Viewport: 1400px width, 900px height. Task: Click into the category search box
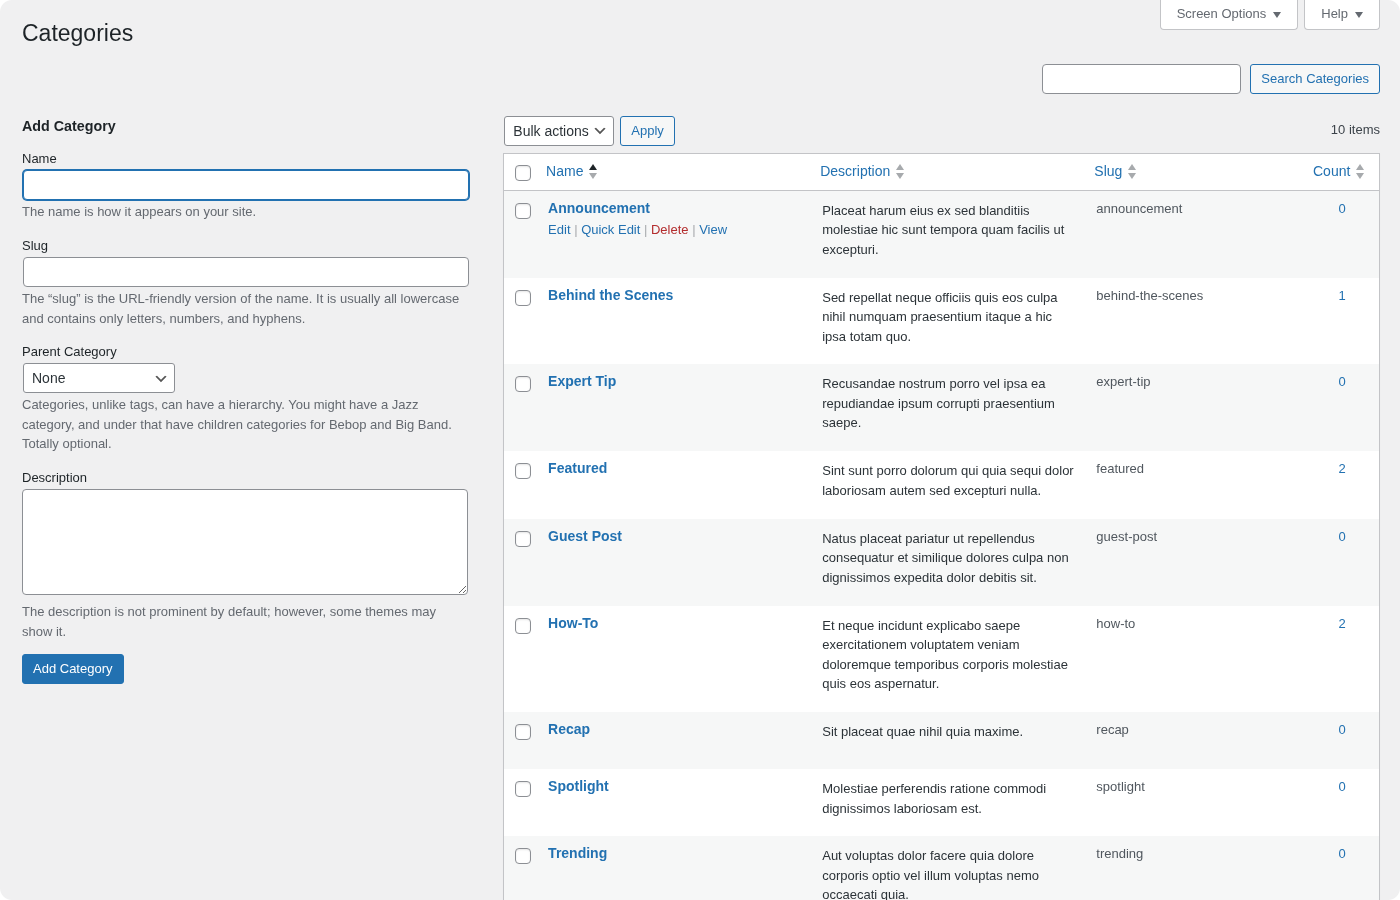1141,79
